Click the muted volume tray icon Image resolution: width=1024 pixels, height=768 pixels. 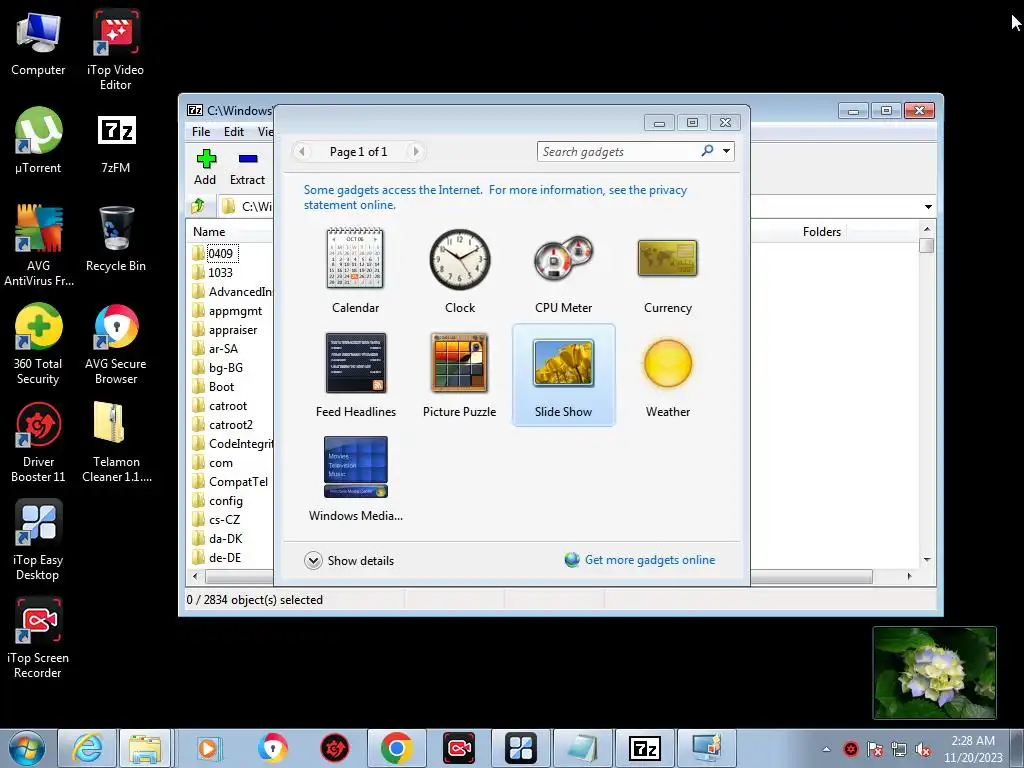(x=923, y=750)
